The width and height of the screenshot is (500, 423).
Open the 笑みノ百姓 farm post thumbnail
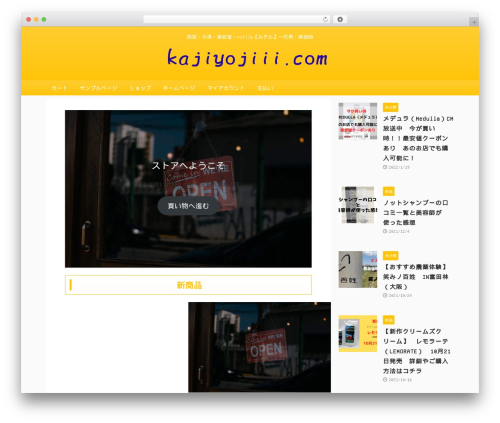[358, 269]
